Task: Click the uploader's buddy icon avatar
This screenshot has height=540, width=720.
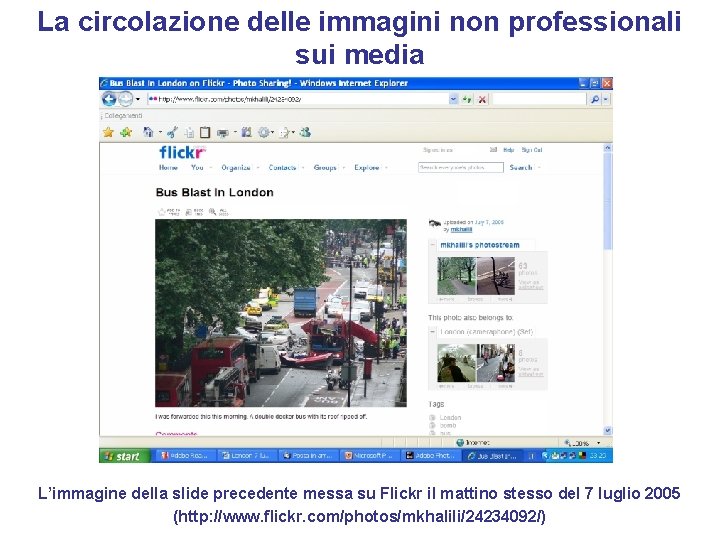Action: click(434, 224)
